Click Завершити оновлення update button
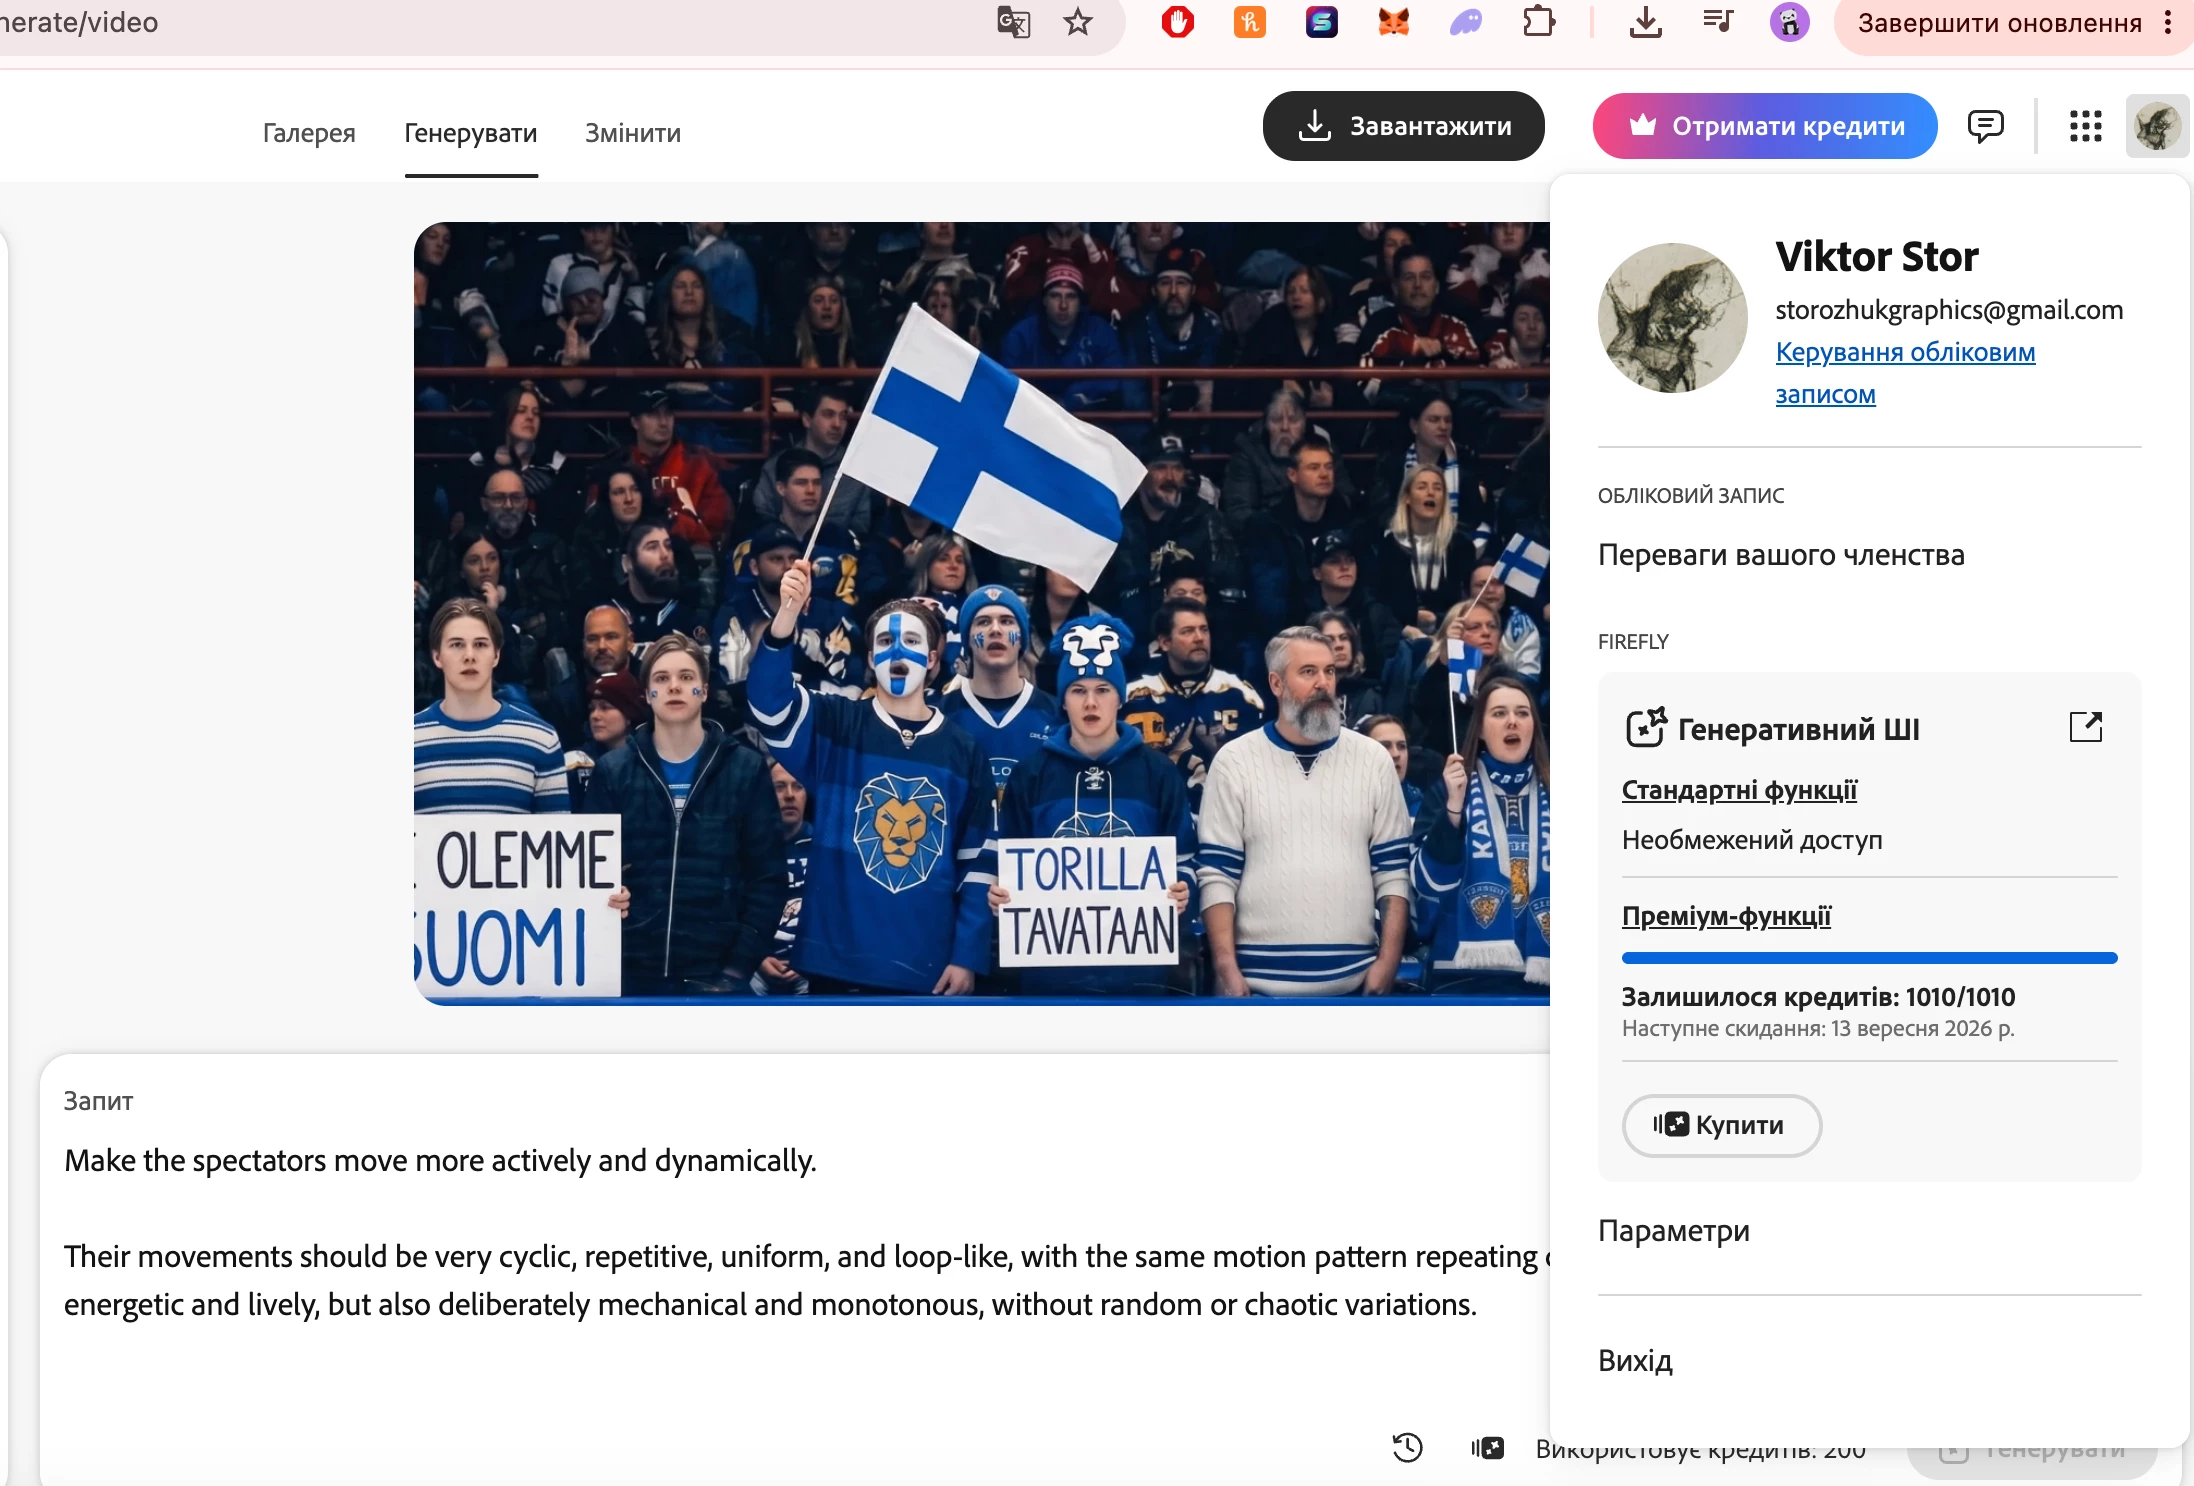2194x1486 pixels. [x=1999, y=23]
